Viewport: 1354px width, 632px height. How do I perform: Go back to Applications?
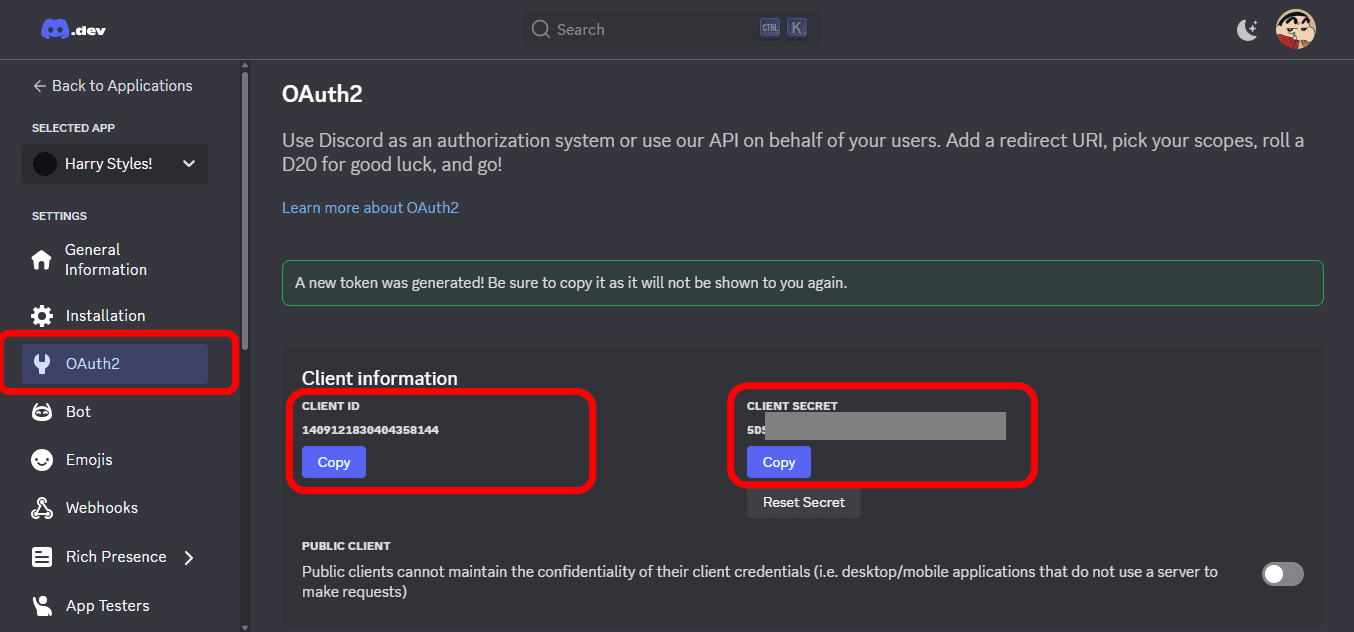tap(112, 86)
